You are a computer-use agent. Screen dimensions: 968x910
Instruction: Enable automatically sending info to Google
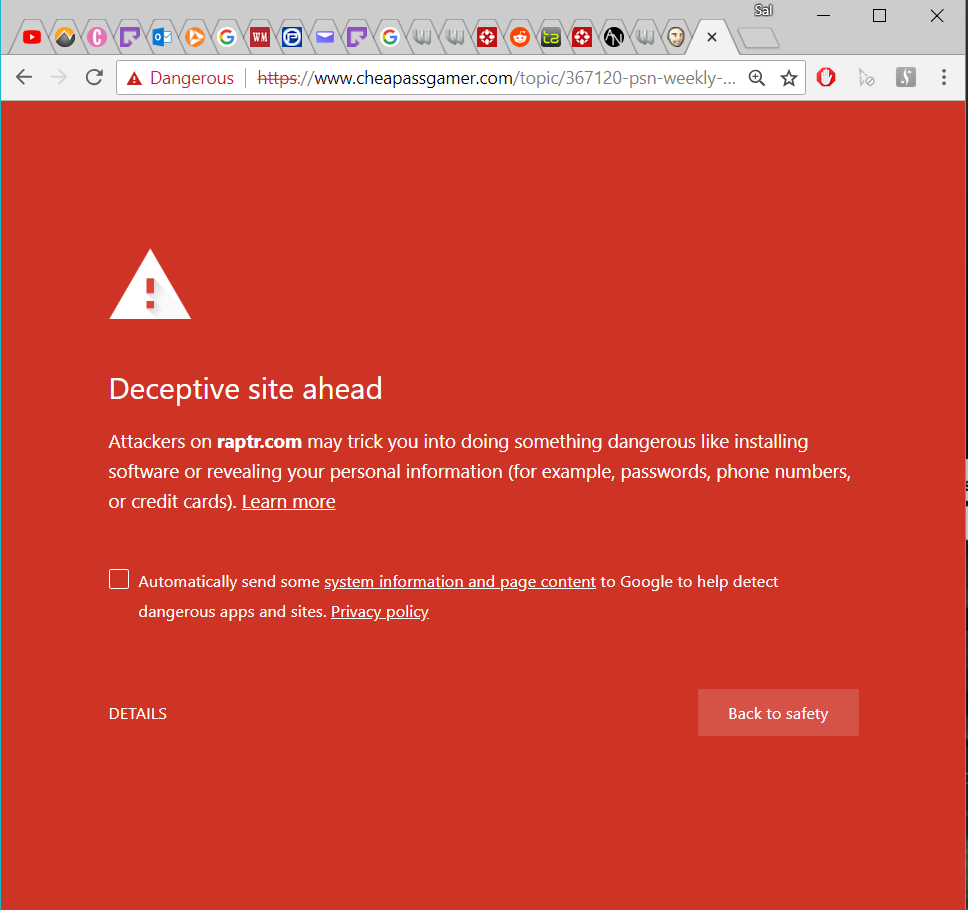[119, 579]
